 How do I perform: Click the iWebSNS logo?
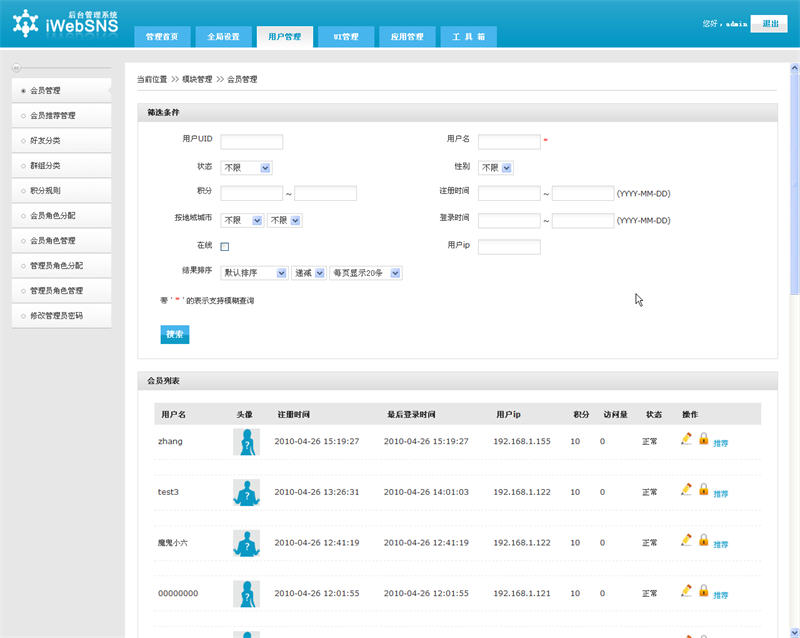point(65,23)
